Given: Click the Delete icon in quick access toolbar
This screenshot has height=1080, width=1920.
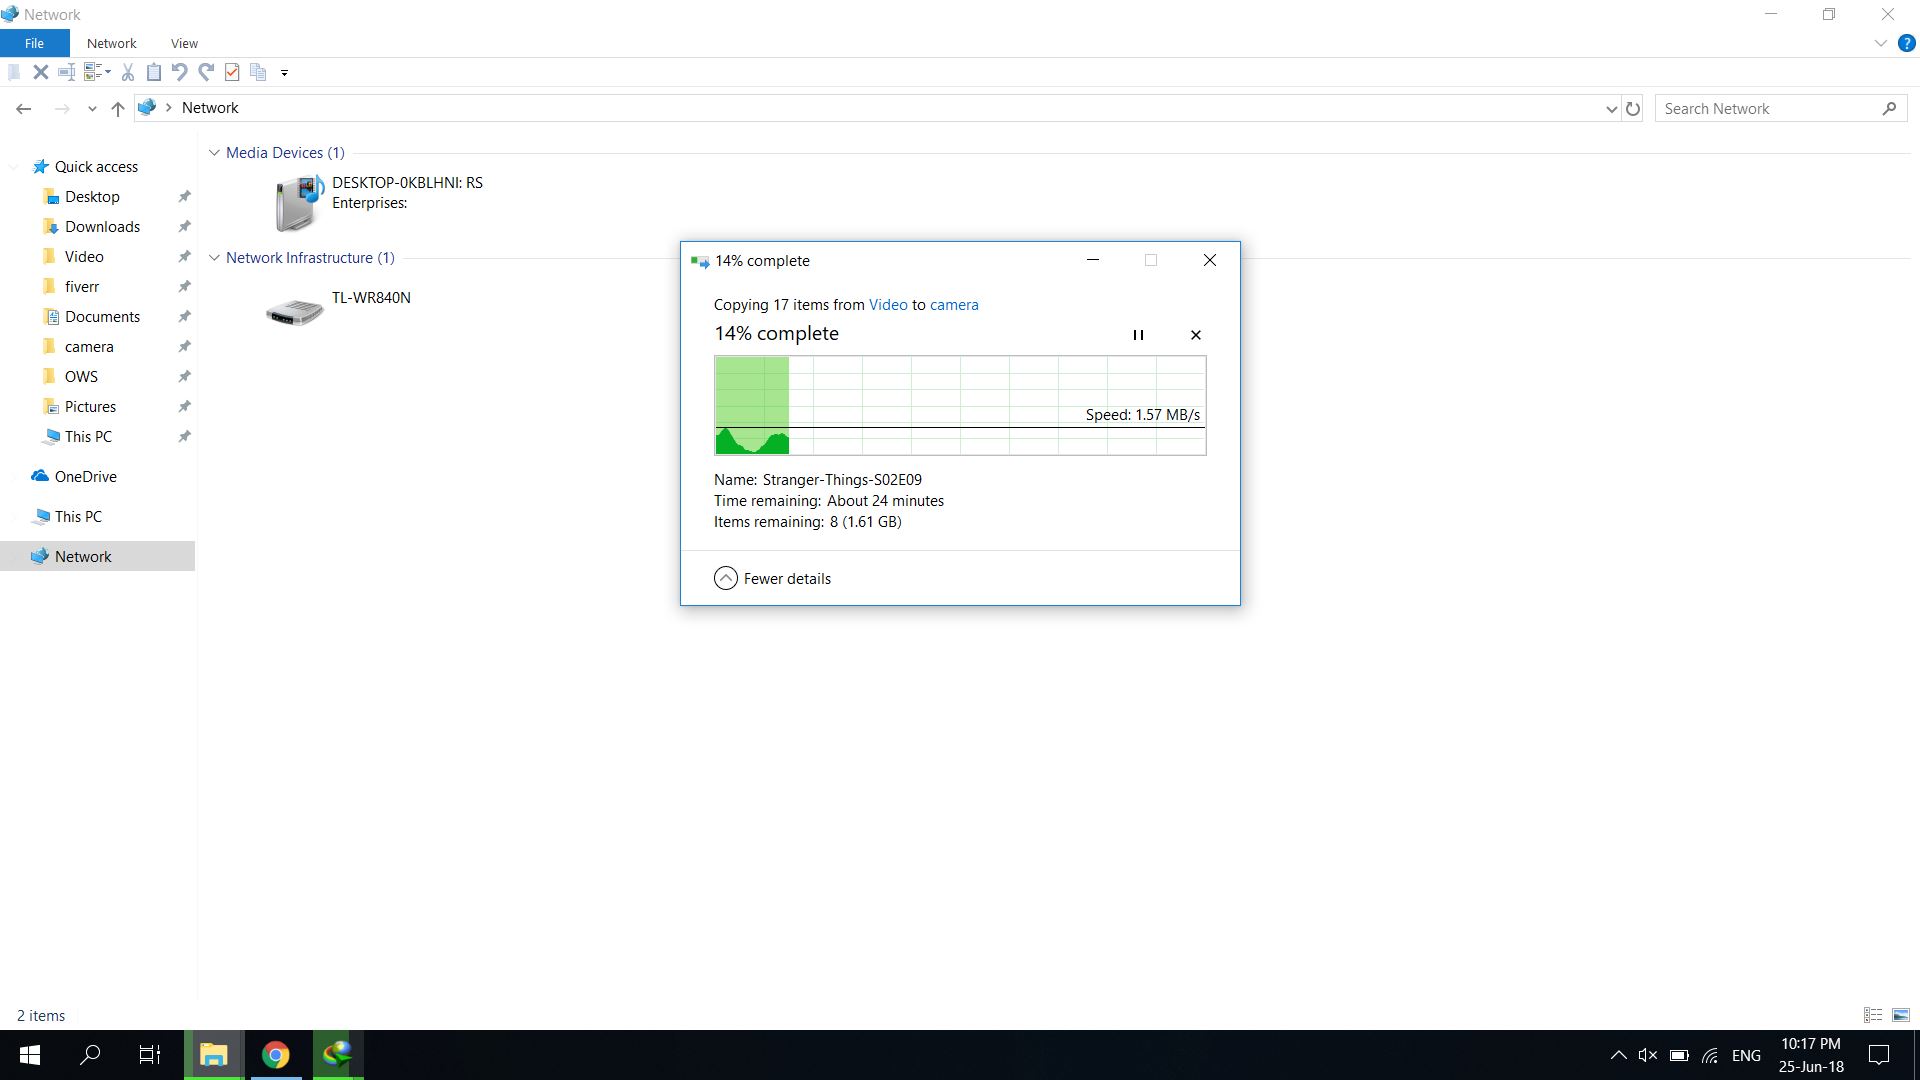Looking at the screenshot, I should pyautogui.click(x=41, y=72).
